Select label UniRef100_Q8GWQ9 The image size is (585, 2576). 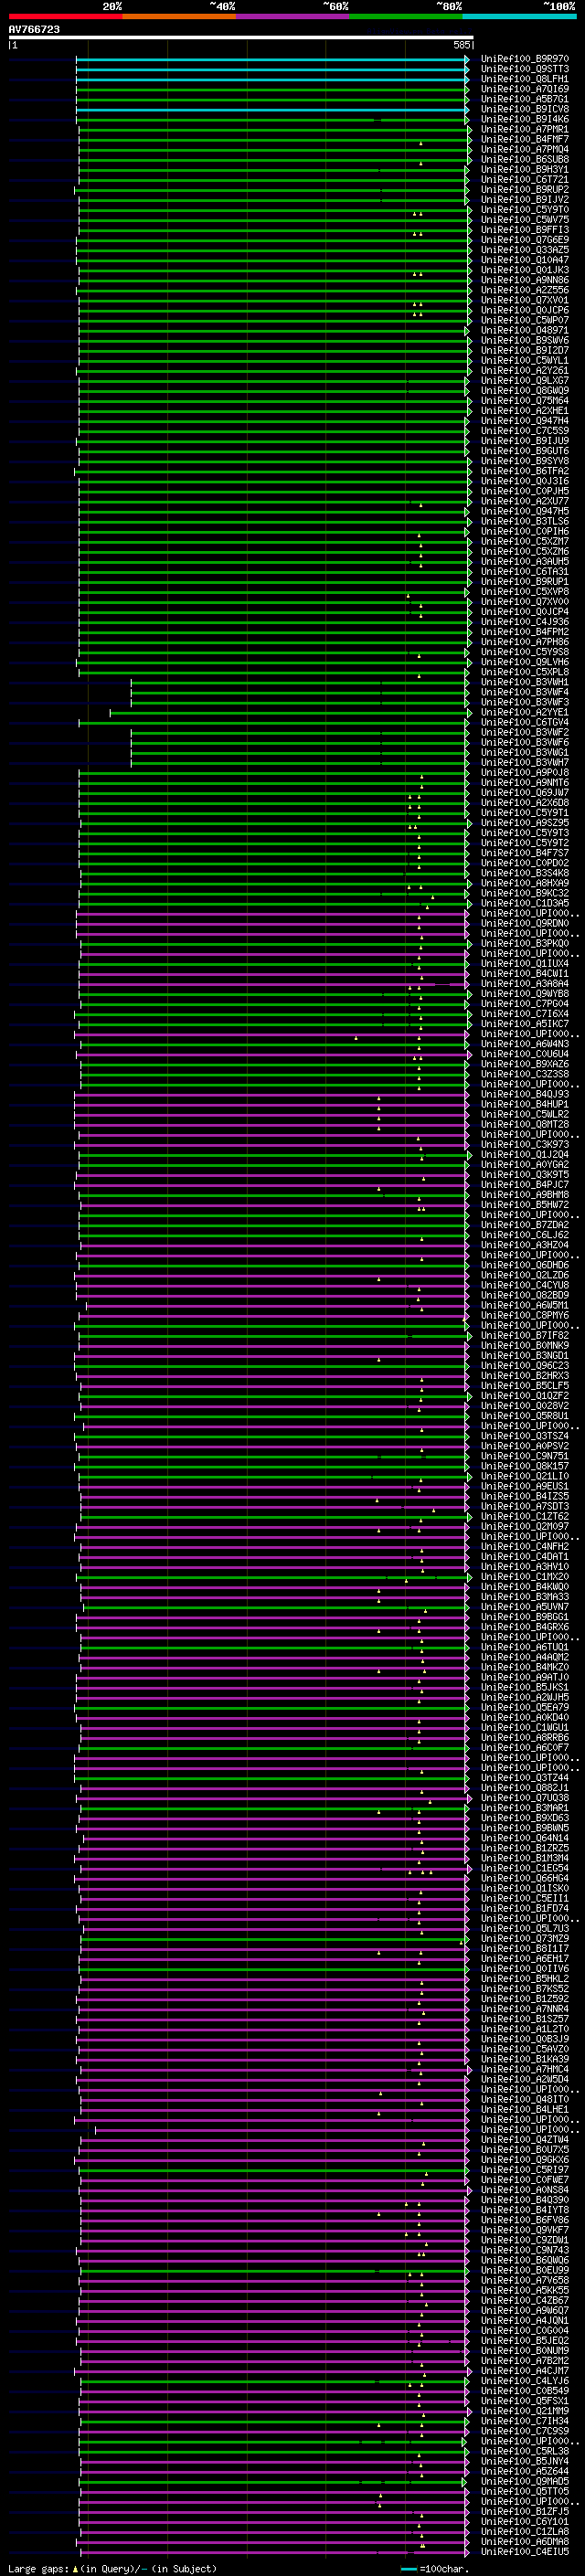tap(524, 391)
